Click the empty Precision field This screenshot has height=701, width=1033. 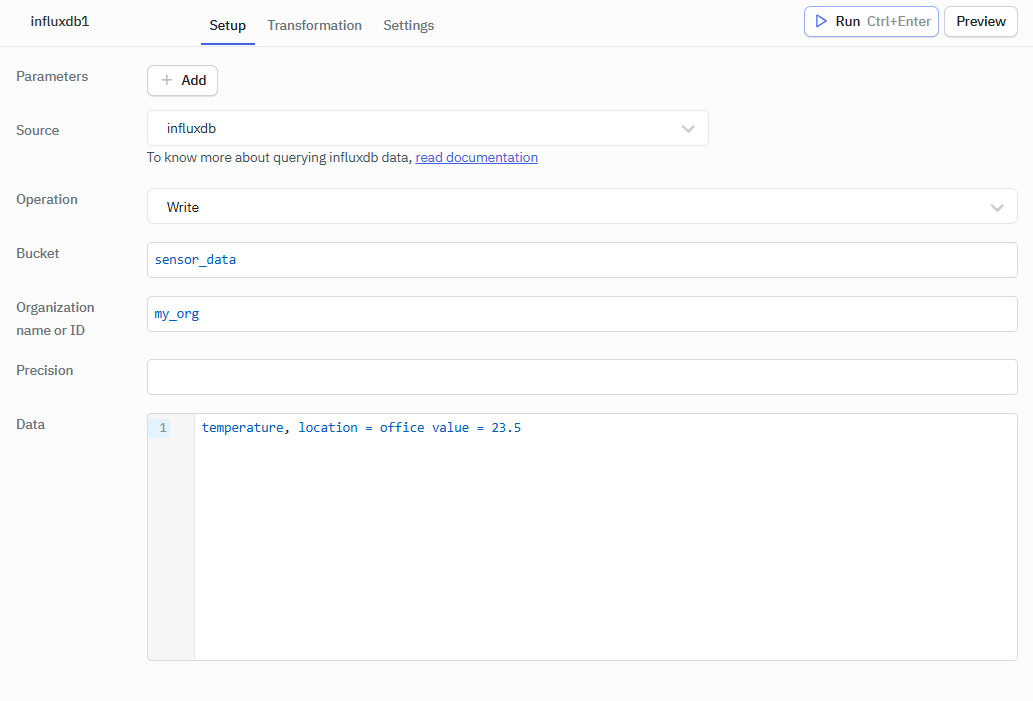point(582,377)
